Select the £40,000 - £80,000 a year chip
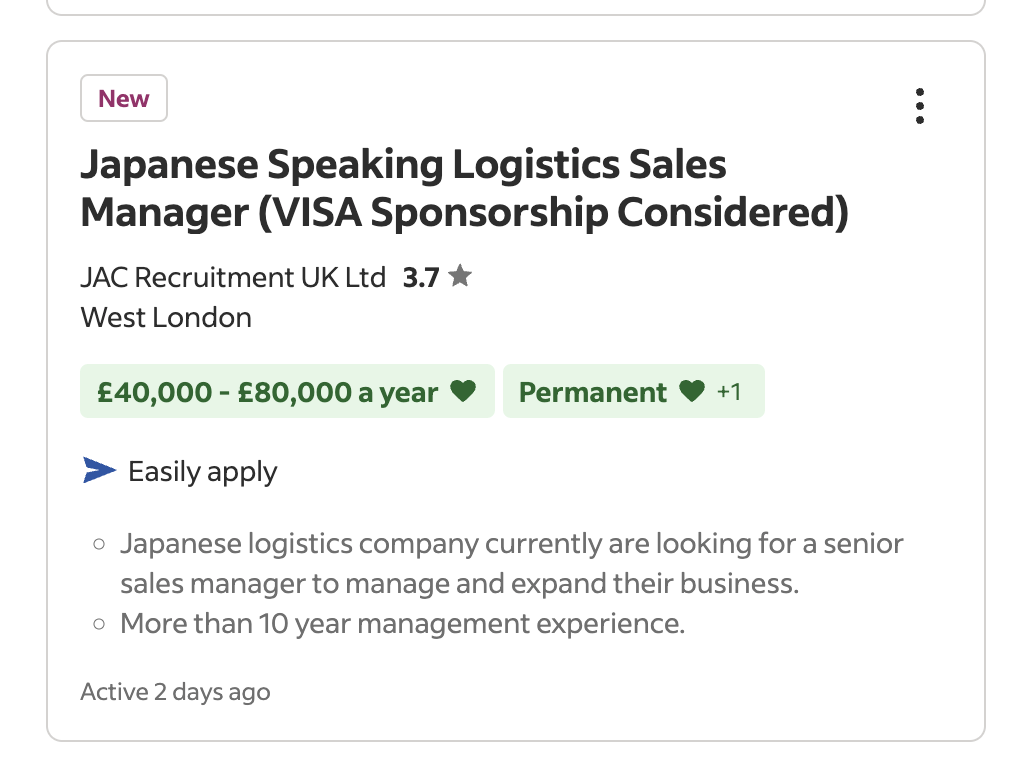Image resolution: width=1020 pixels, height=764 pixels. pyautogui.click(x=268, y=391)
